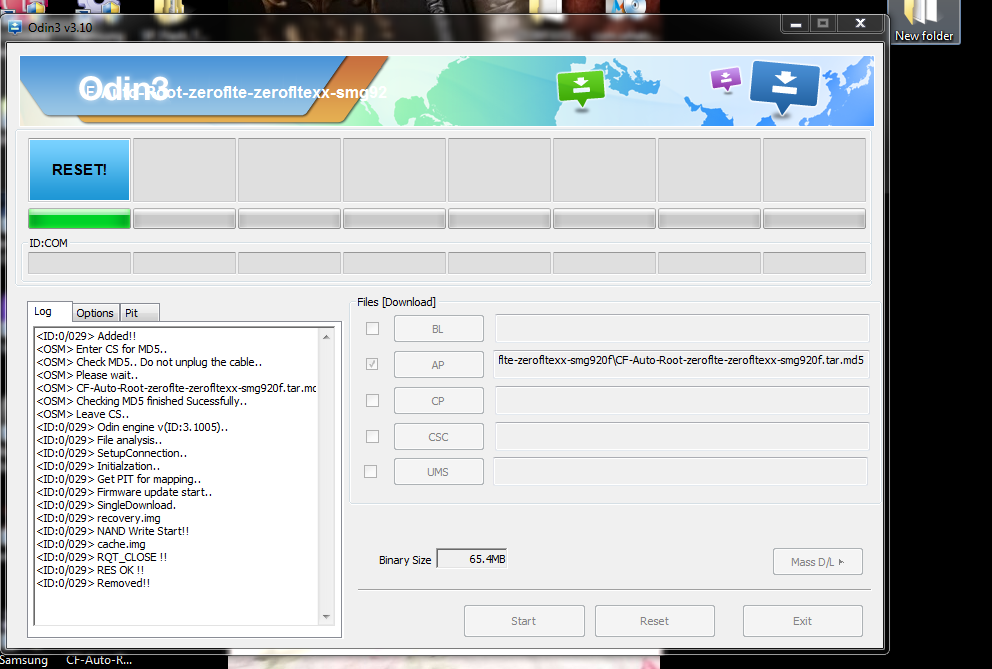Click the CSC file button
The height and width of the screenshot is (669, 992).
(x=438, y=437)
